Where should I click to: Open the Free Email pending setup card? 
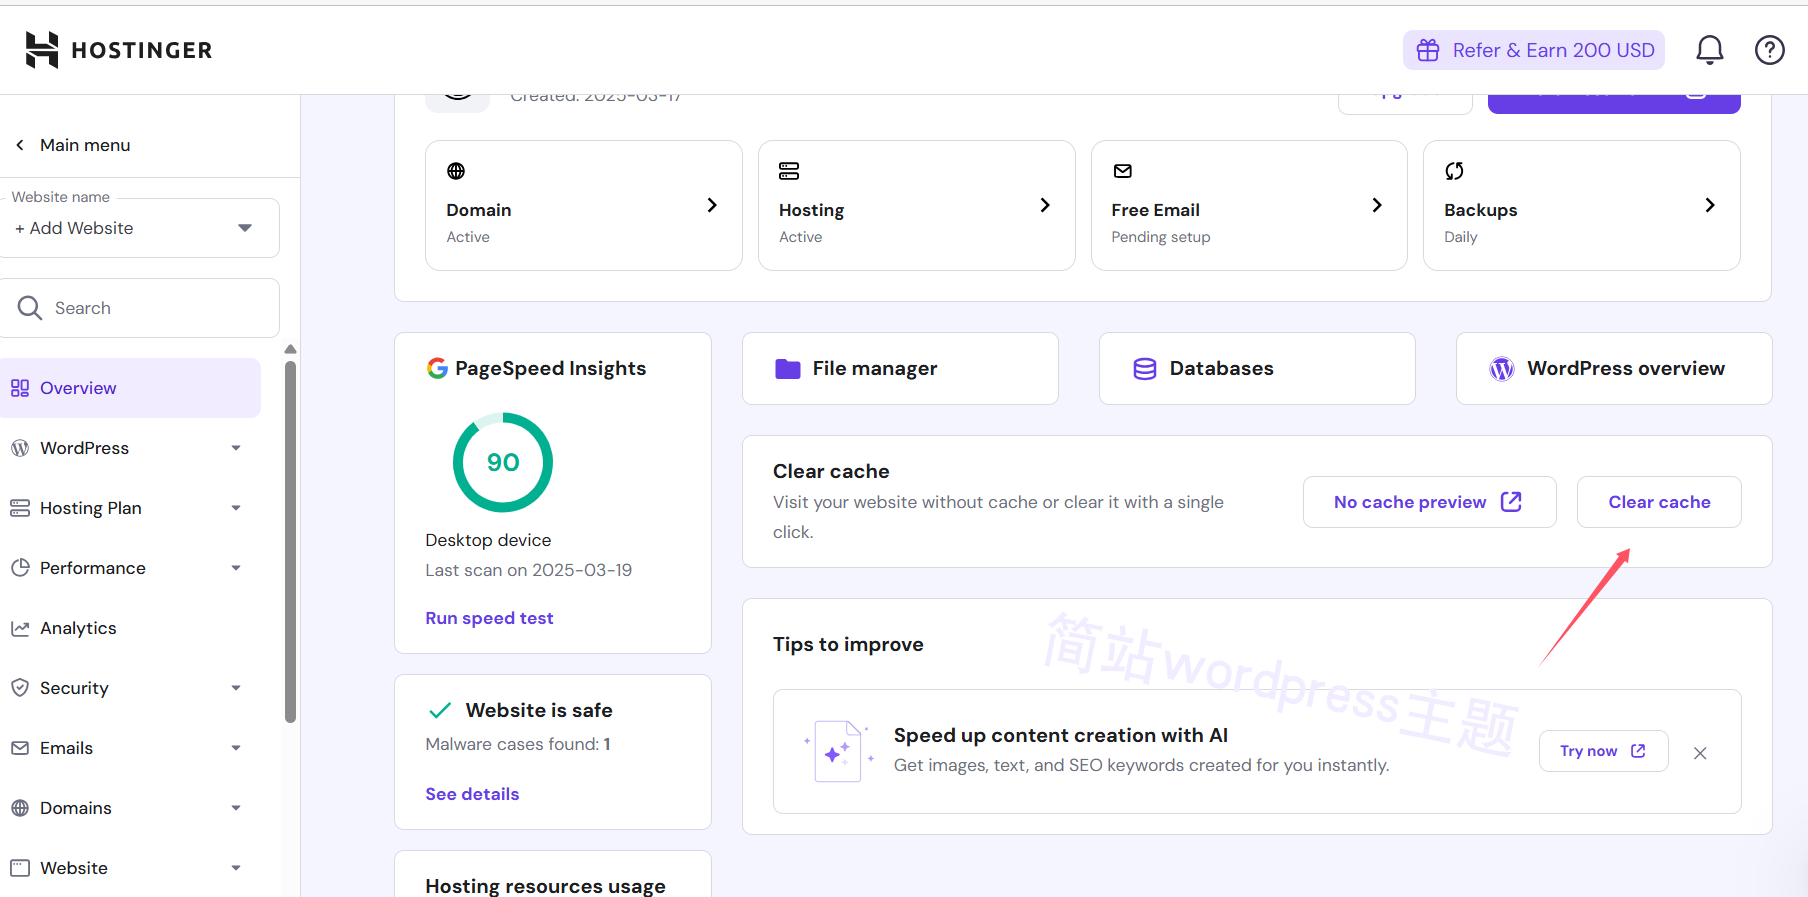click(1248, 206)
